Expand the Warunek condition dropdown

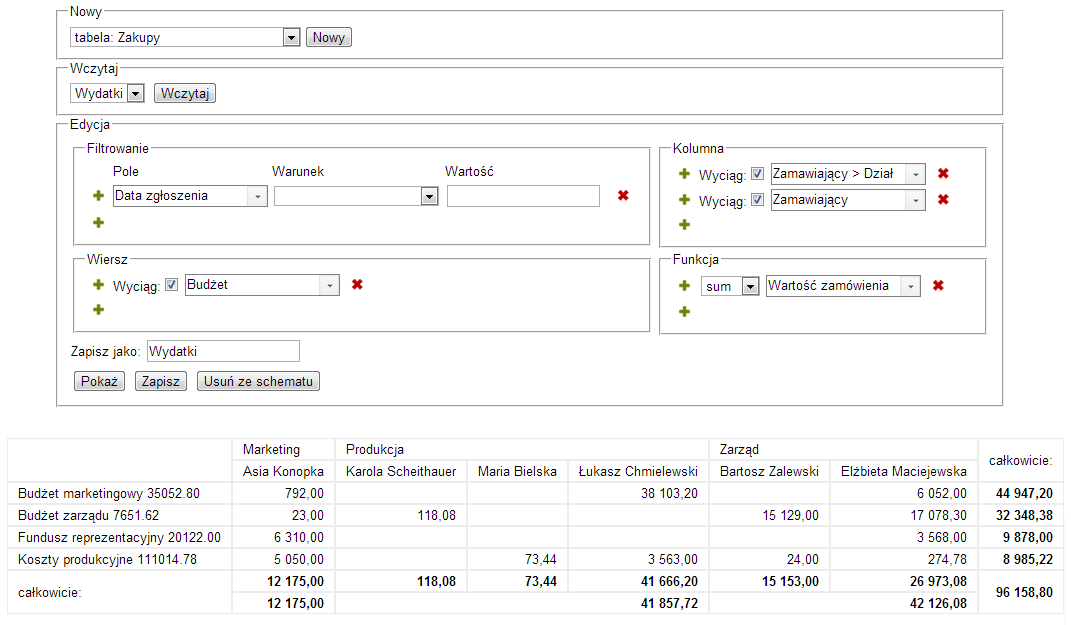point(429,196)
